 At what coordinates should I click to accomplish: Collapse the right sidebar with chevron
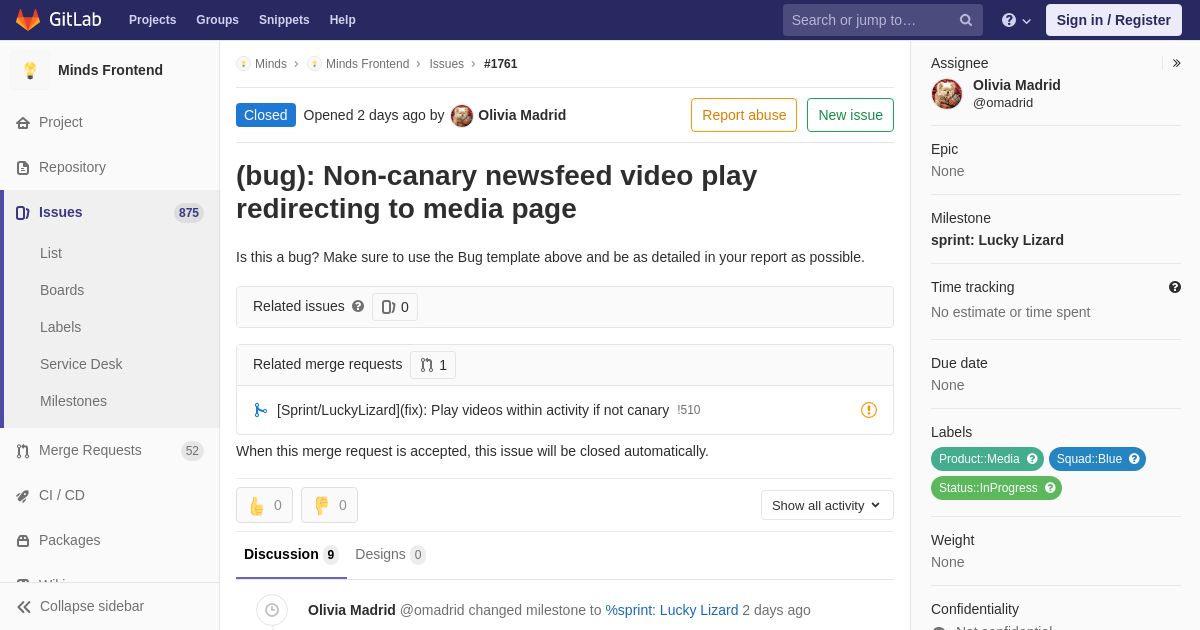point(1176,63)
